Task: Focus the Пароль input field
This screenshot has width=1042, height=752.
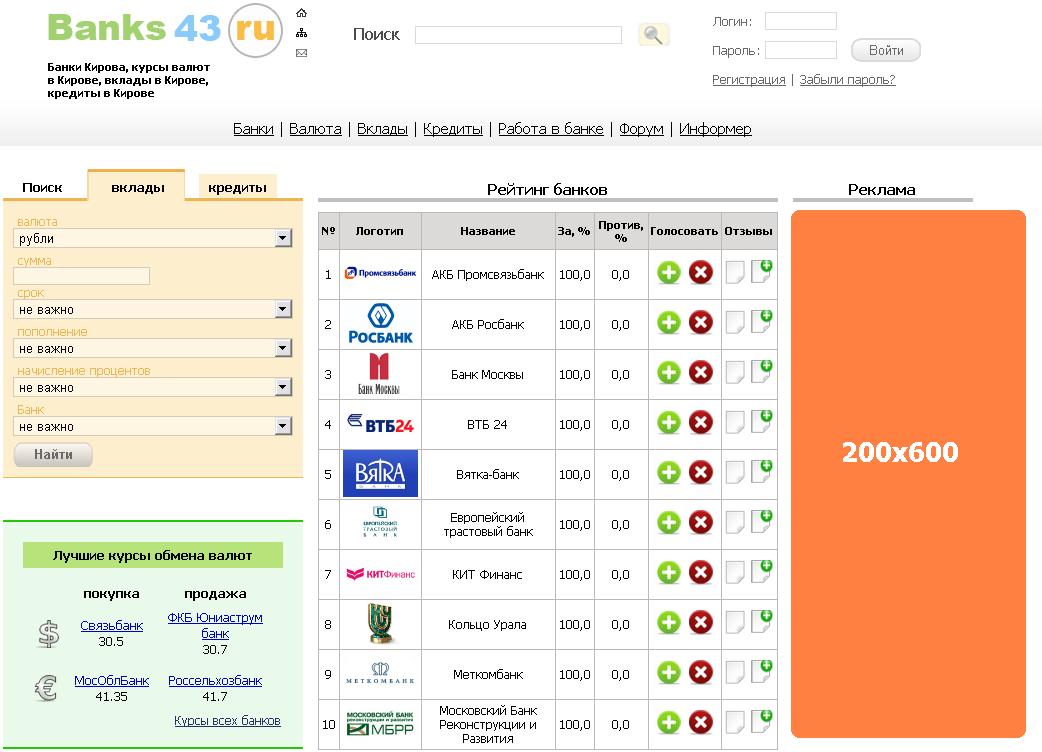Action: (x=801, y=50)
